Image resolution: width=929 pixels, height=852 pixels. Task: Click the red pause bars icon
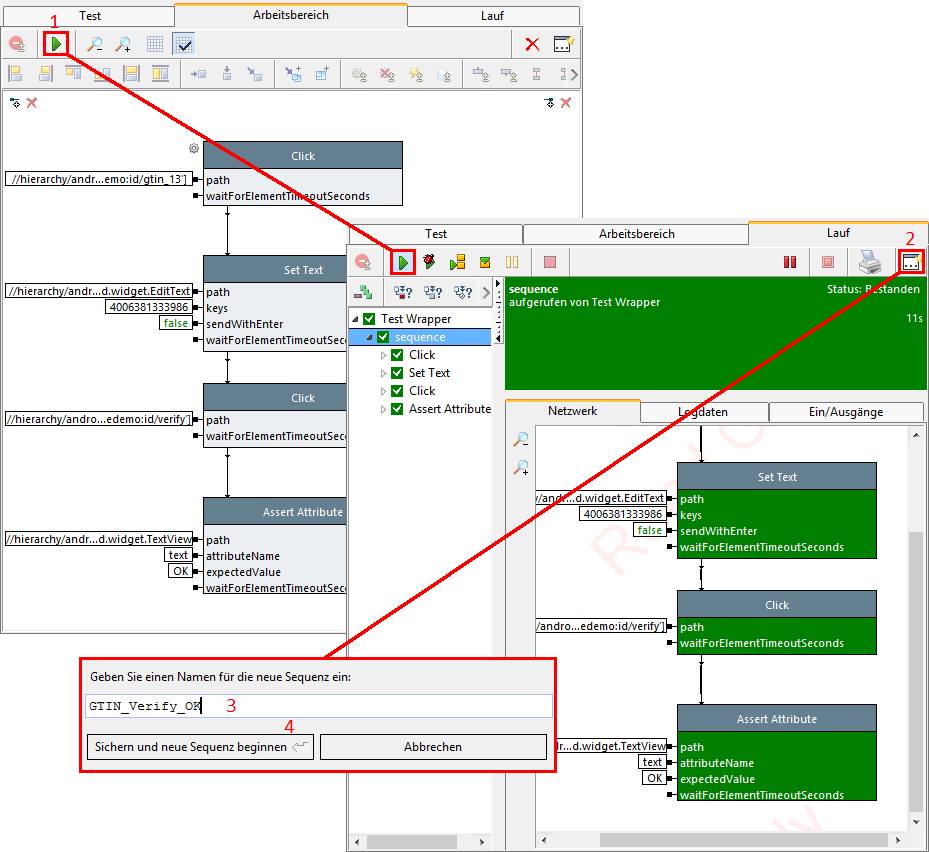790,262
